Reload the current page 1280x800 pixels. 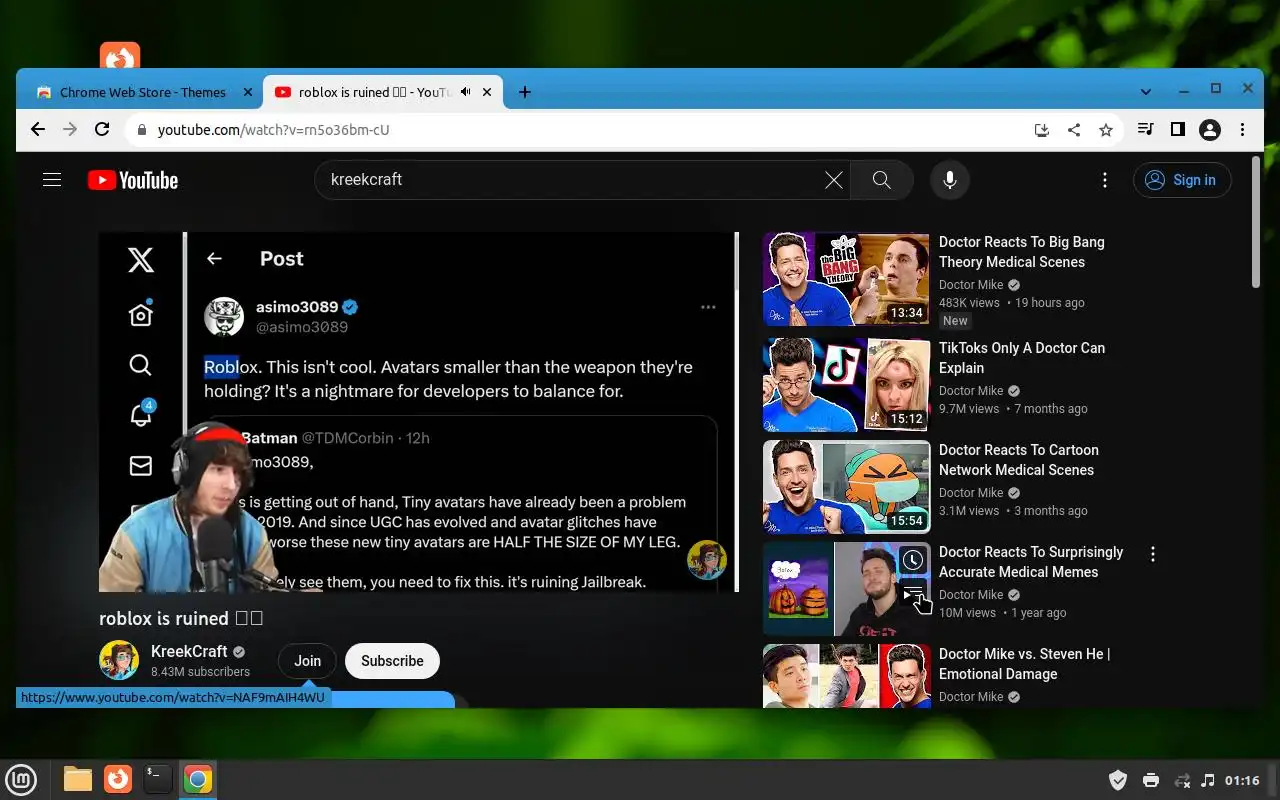click(x=102, y=129)
